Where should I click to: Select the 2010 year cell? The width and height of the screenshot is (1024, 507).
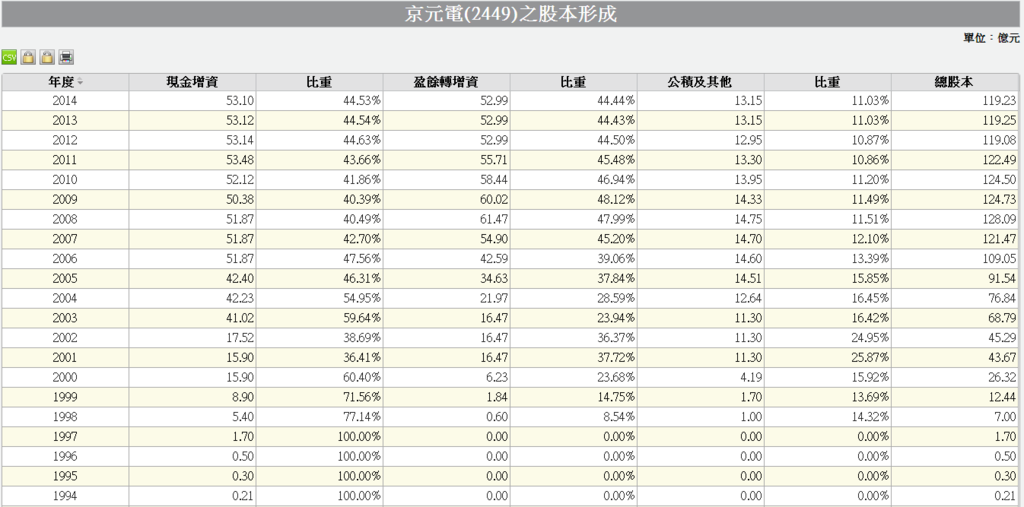click(65, 180)
